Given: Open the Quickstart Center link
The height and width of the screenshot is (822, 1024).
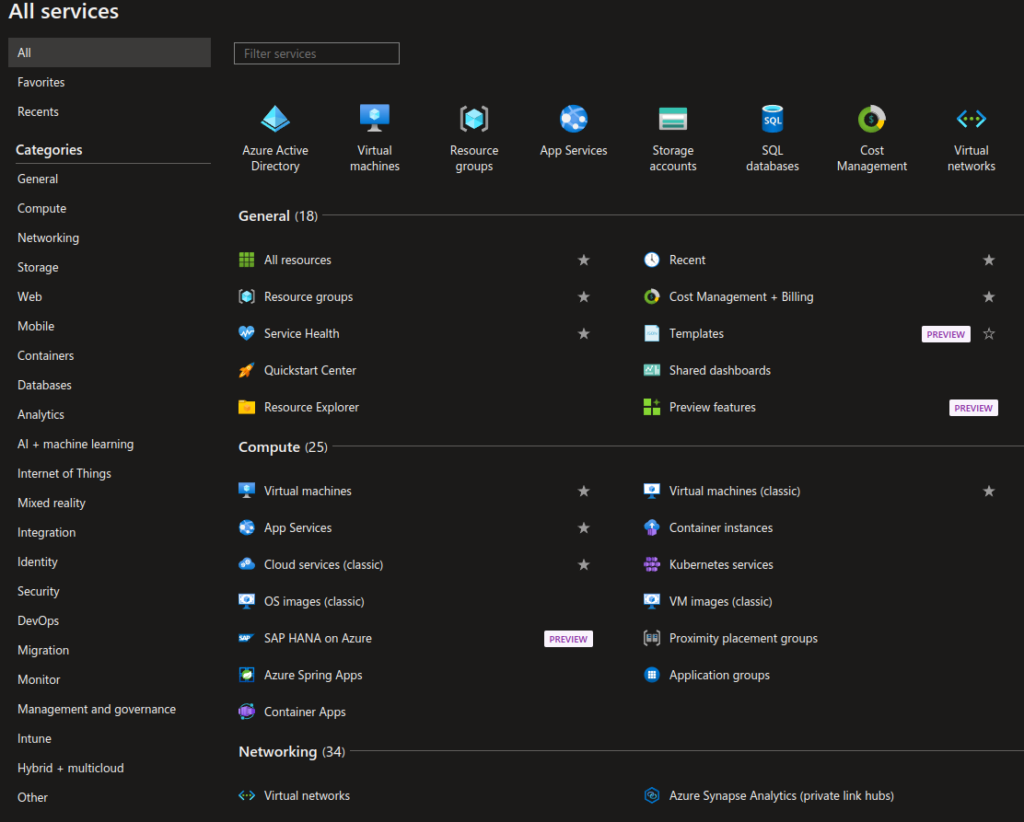Looking at the screenshot, I should tap(310, 370).
